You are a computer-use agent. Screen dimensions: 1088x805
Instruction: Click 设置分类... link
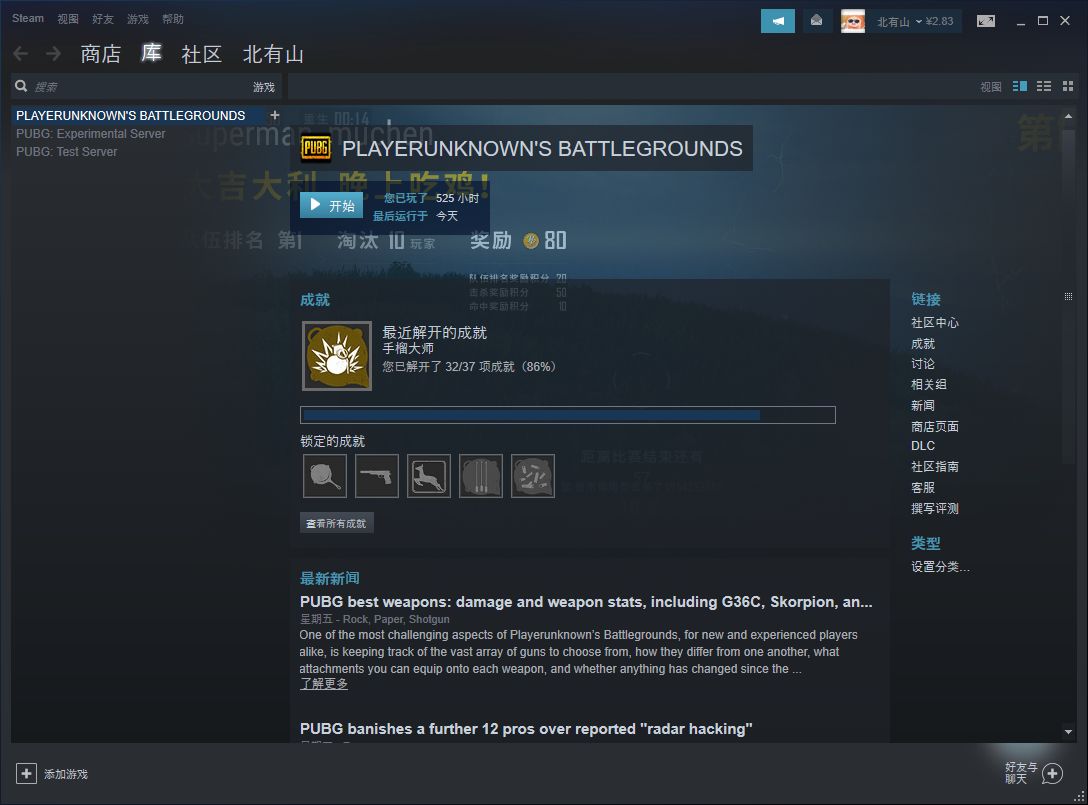tap(940, 566)
